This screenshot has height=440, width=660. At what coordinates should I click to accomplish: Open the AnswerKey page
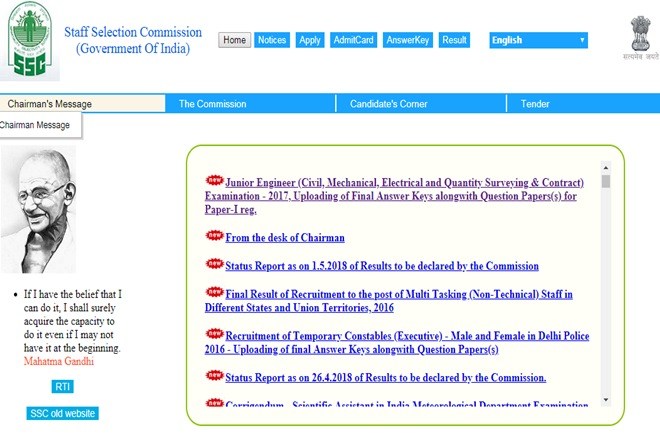(x=407, y=40)
